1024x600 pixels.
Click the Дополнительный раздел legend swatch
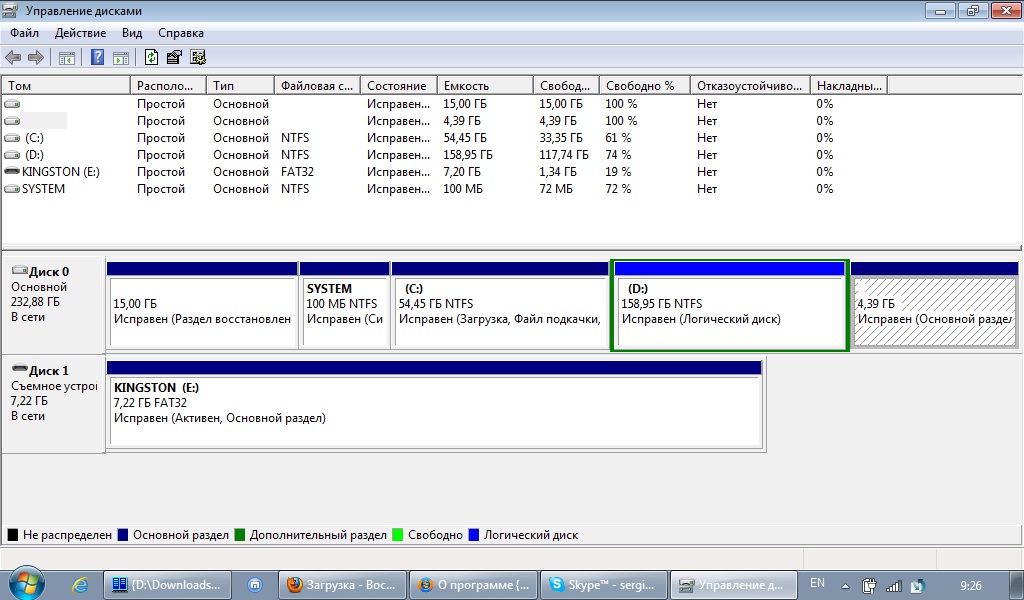(239, 535)
